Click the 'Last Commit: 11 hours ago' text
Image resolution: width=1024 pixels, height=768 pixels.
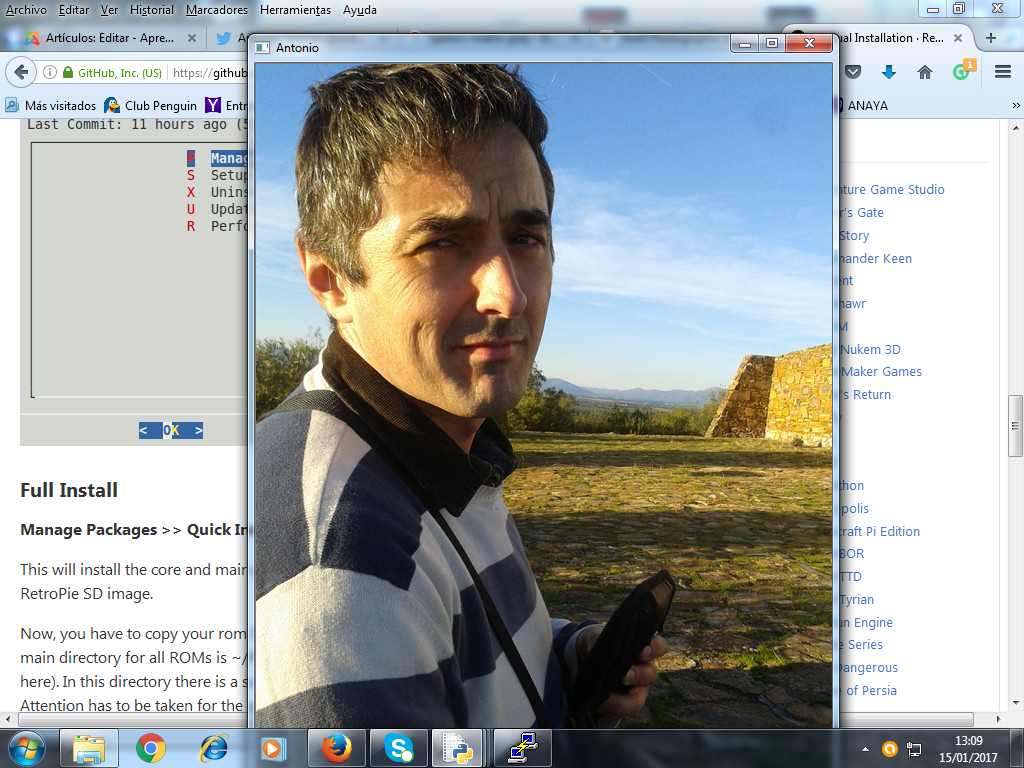[x=127, y=124]
